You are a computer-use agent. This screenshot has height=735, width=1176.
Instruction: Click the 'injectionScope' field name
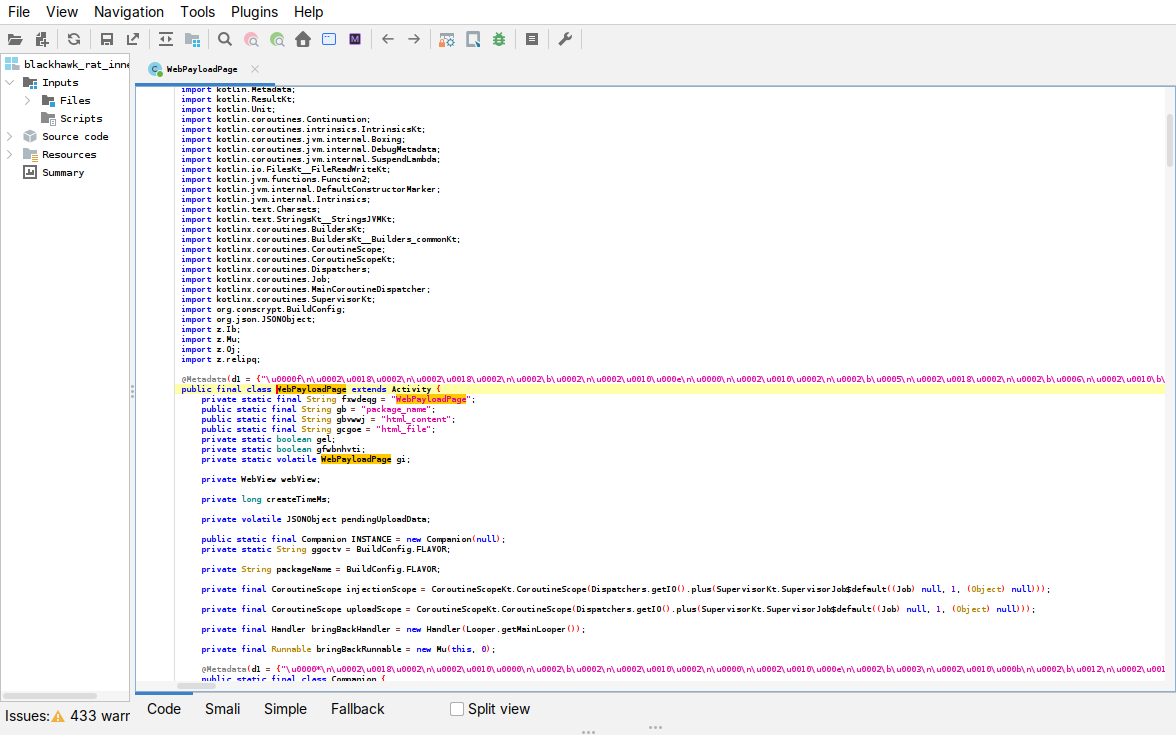381,590
